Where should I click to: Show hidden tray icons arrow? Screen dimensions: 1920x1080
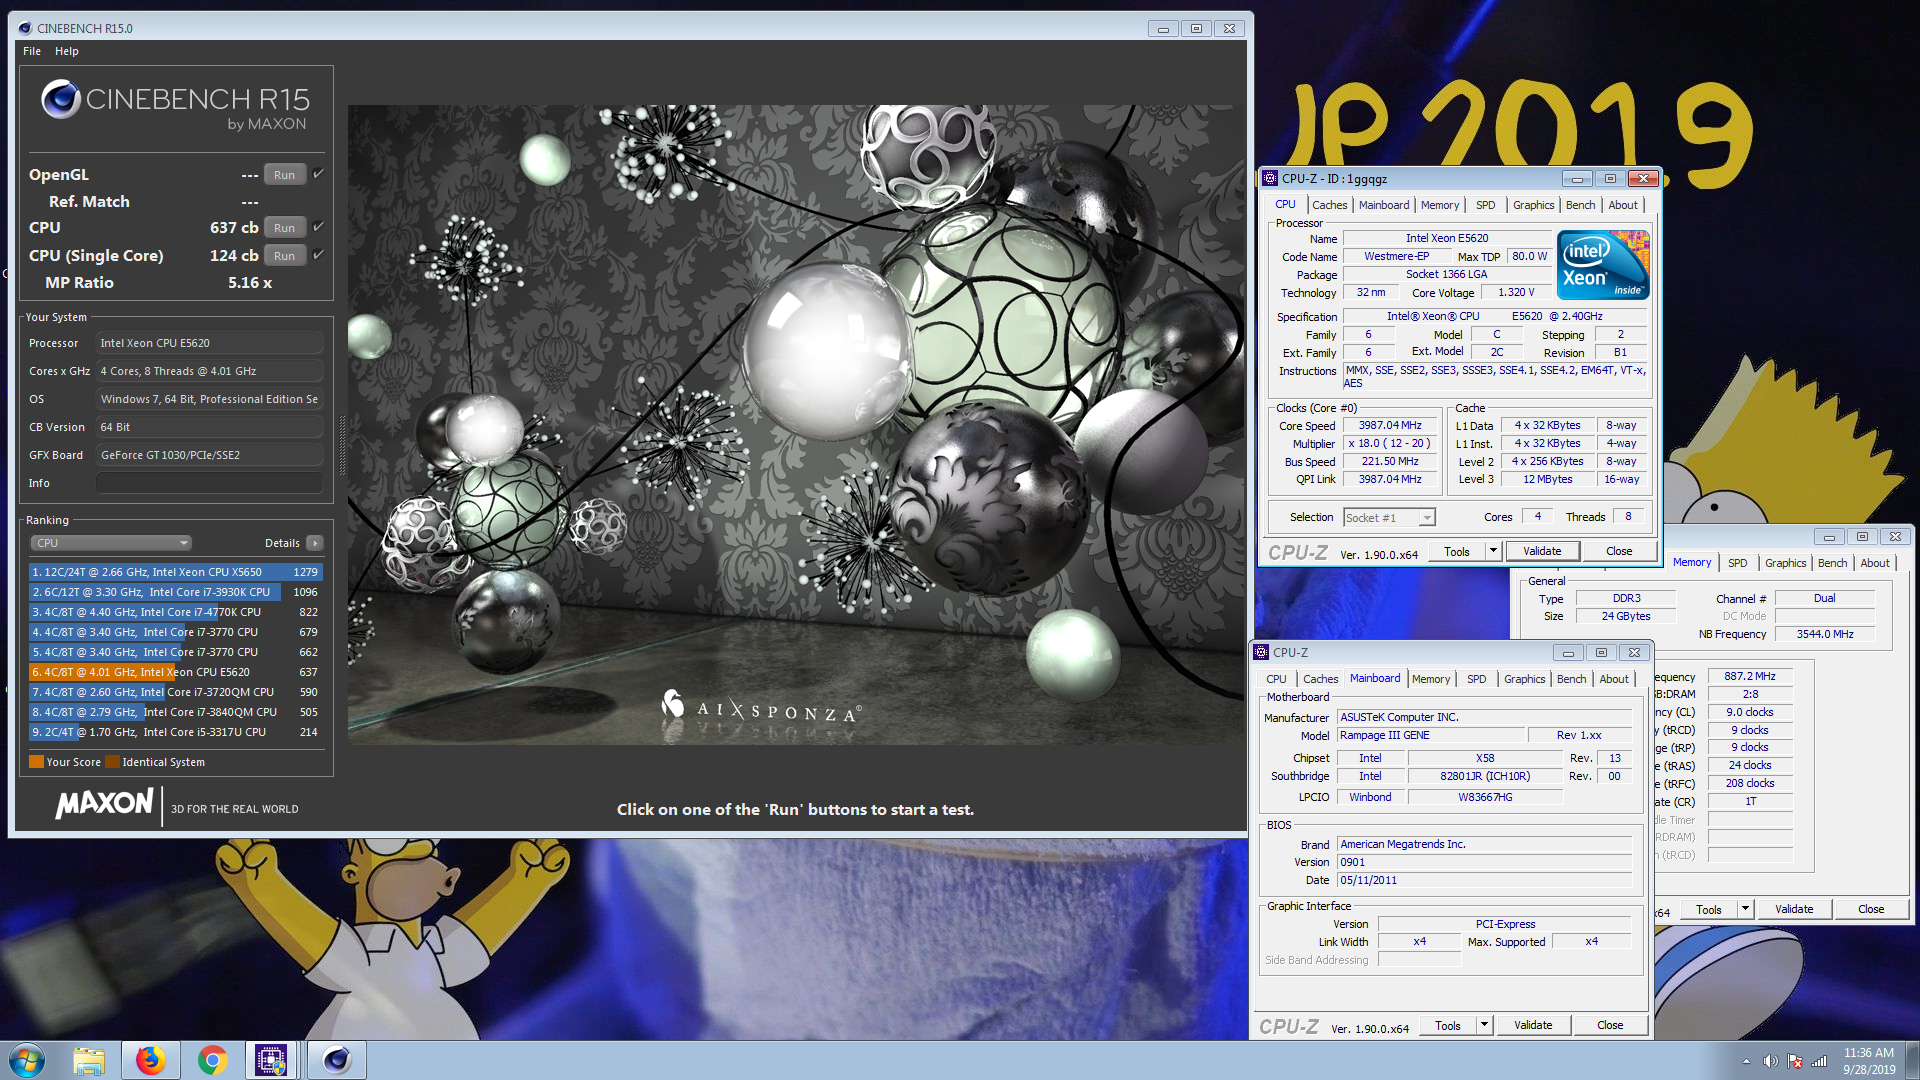pyautogui.click(x=1746, y=1061)
